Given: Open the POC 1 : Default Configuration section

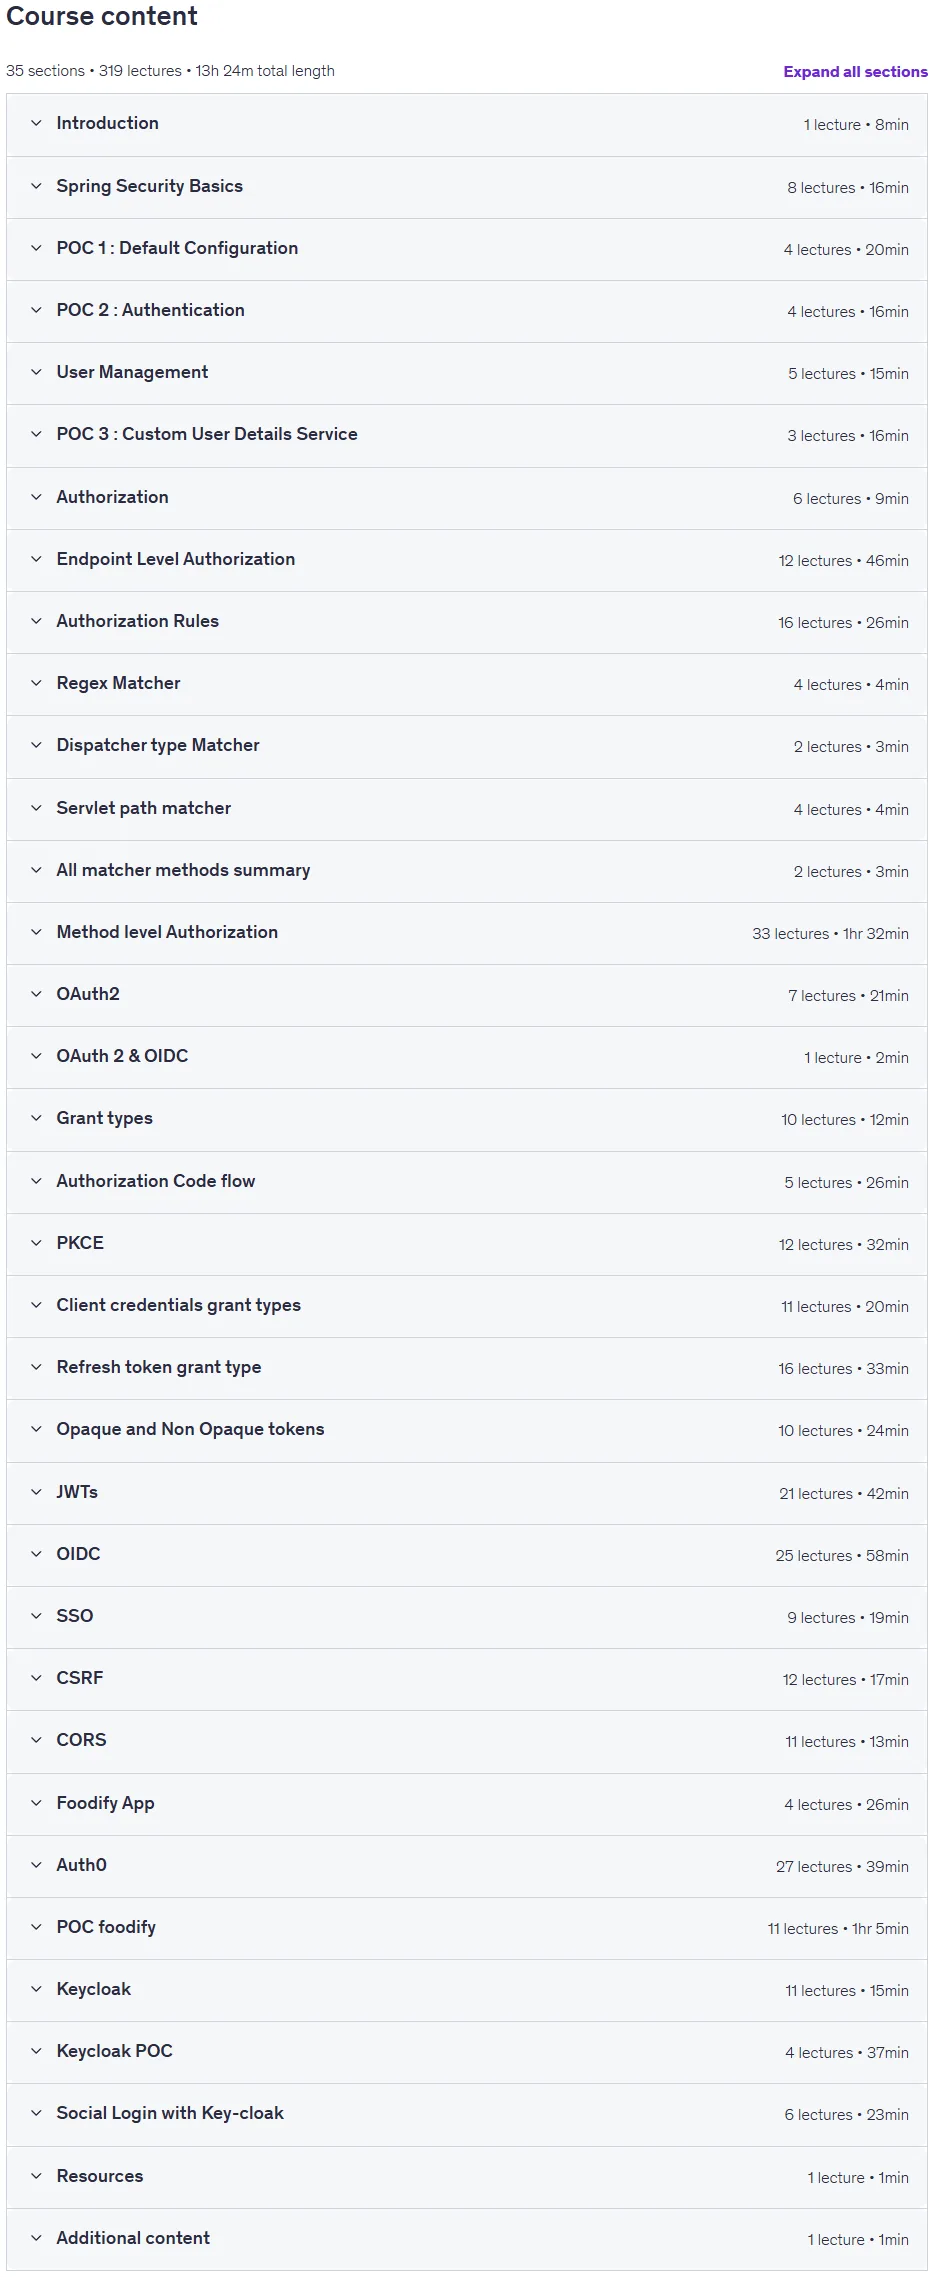Looking at the screenshot, I should [x=467, y=249].
